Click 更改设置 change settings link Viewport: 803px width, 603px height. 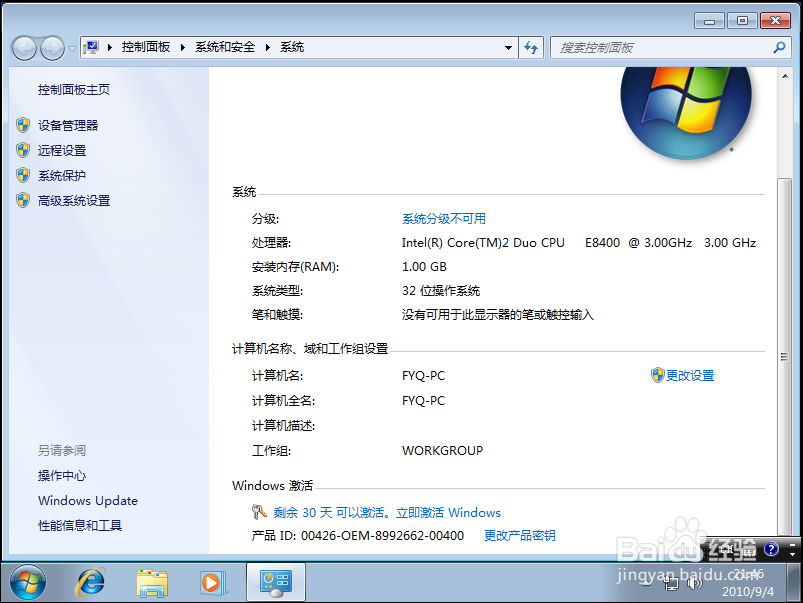pos(690,376)
